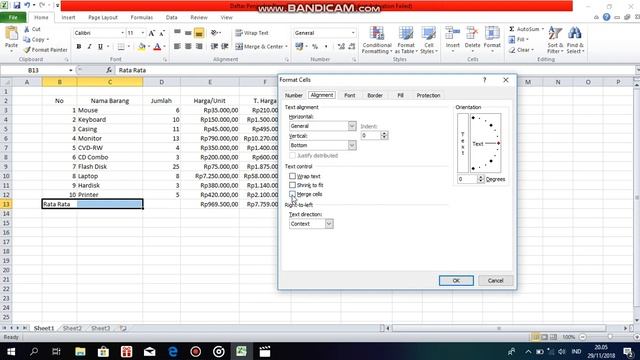Toggle Italic formatting button

(x=89, y=47)
